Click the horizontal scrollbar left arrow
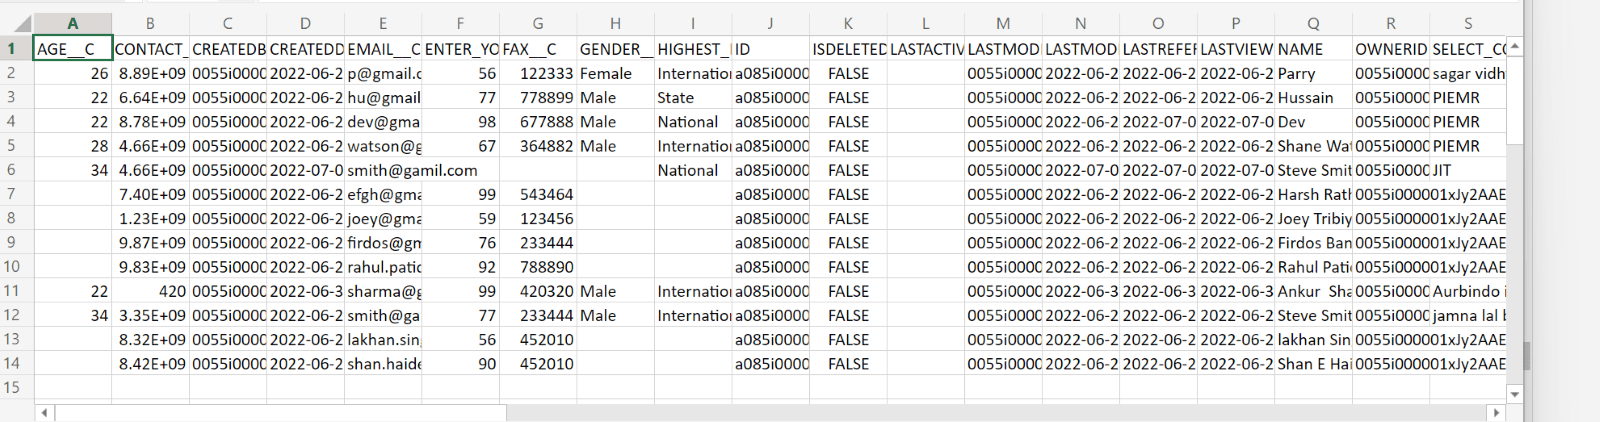Screen dimensions: 1600x422 click(x=44, y=412)
